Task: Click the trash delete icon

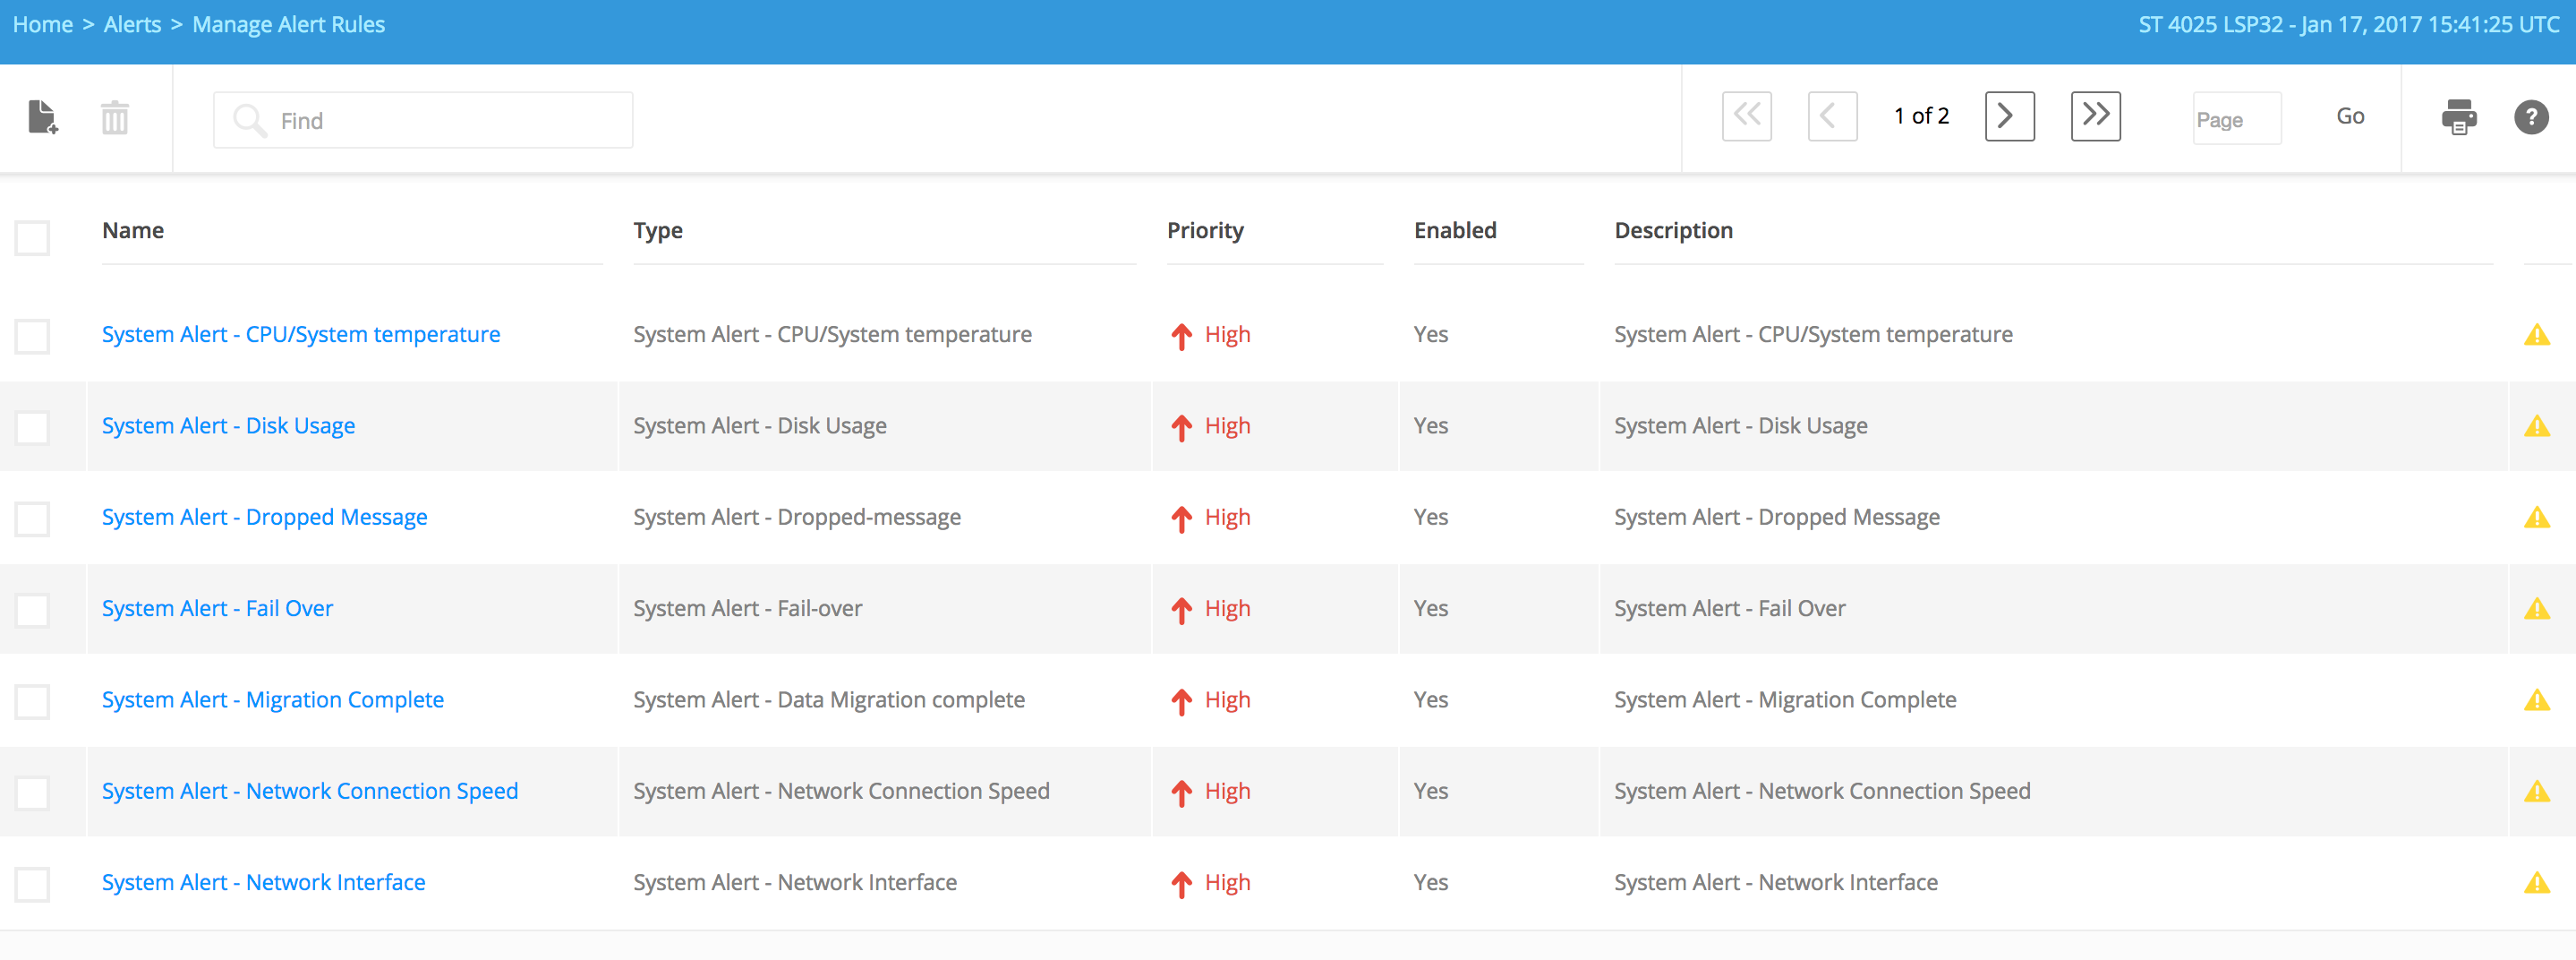Action: point(115,118)
